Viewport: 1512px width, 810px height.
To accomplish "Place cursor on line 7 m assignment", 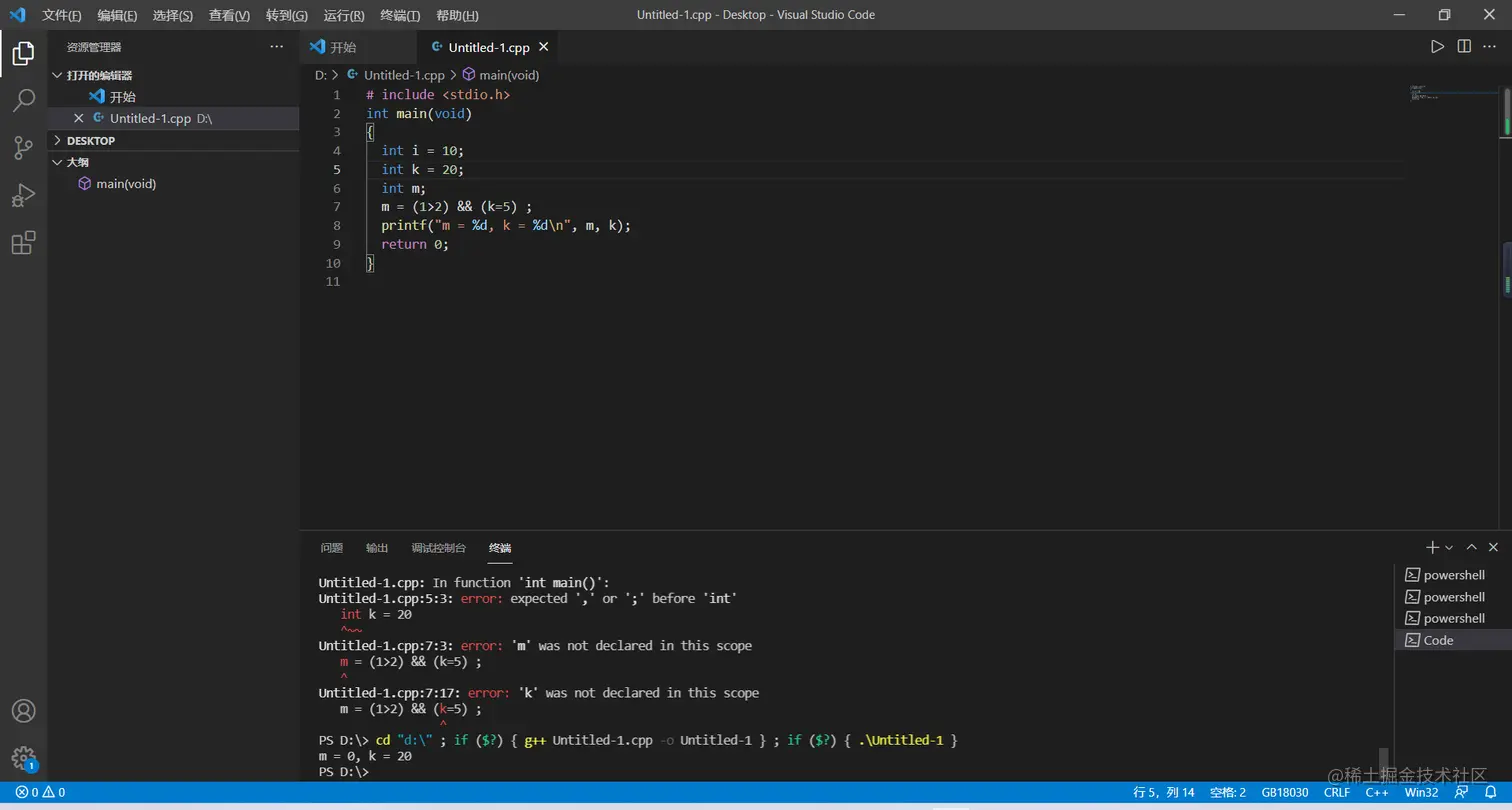I will tap(457, 207).
